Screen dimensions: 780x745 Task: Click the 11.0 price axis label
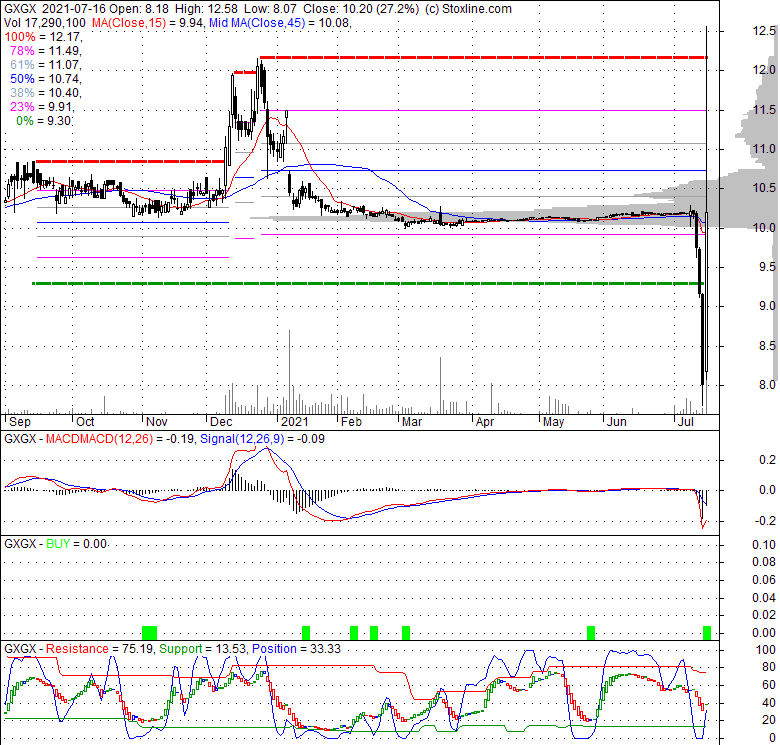[764, 149]
